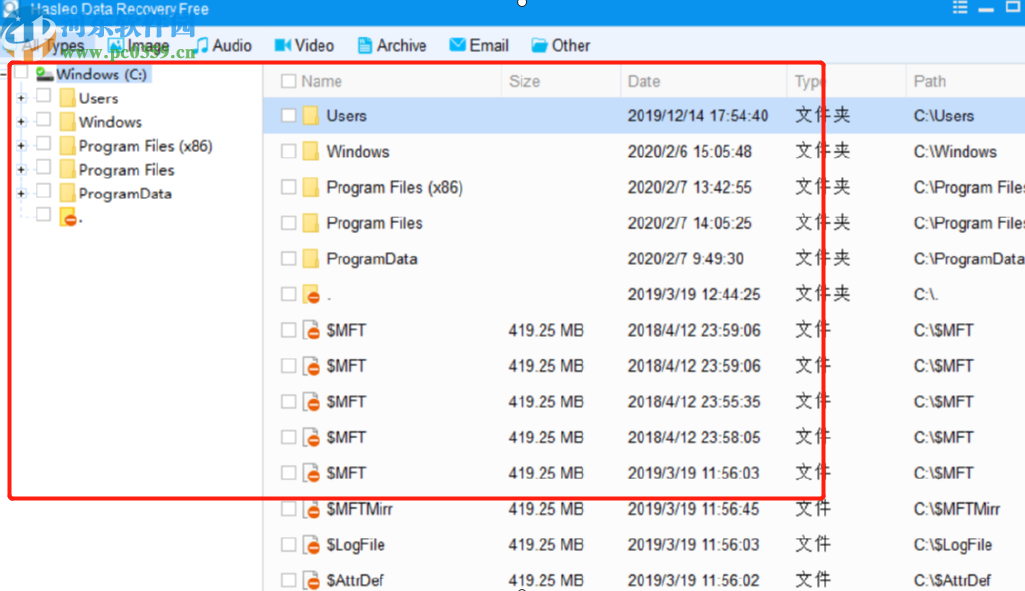Sort files by the Date column header

point(644,81)
